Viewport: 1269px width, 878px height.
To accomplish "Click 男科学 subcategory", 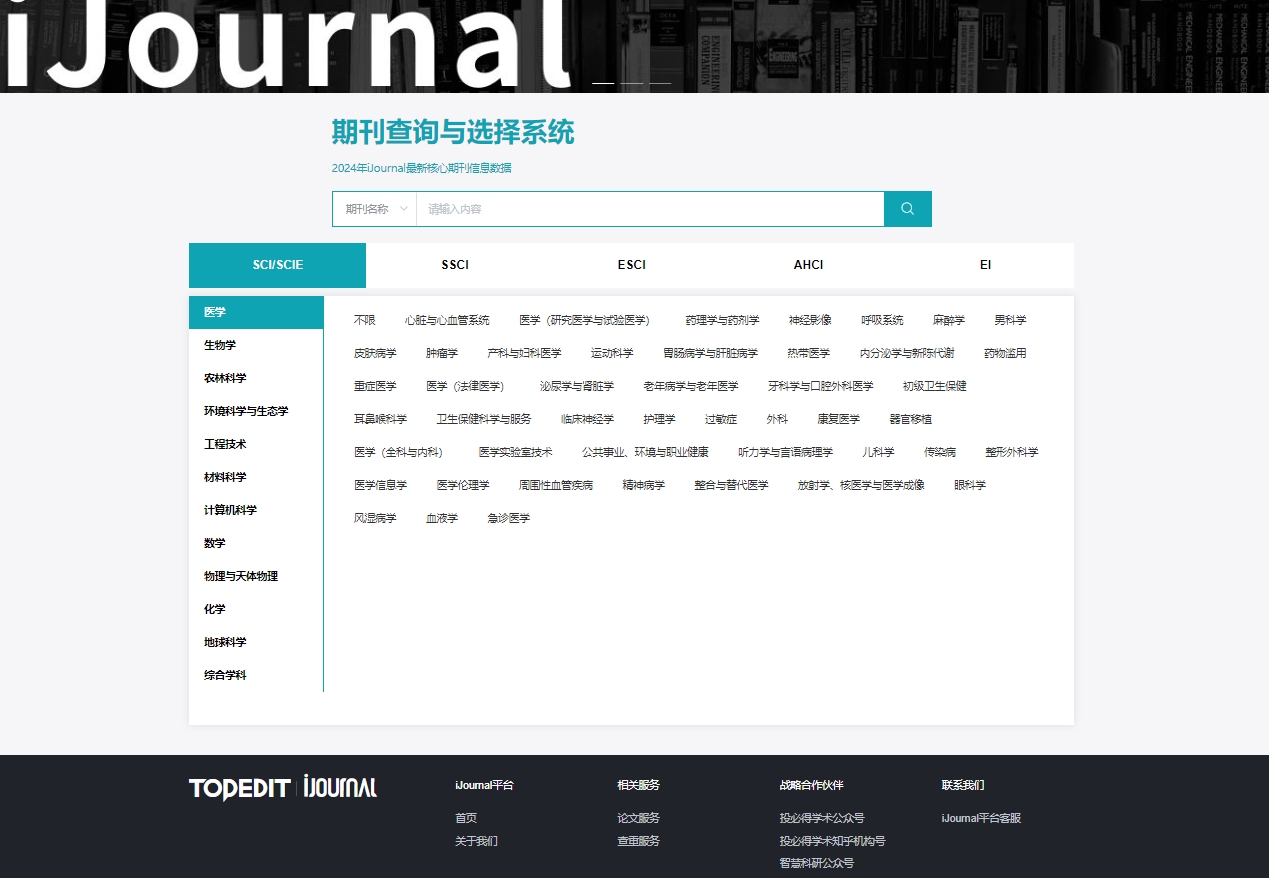I will [x=1010, y=320].
